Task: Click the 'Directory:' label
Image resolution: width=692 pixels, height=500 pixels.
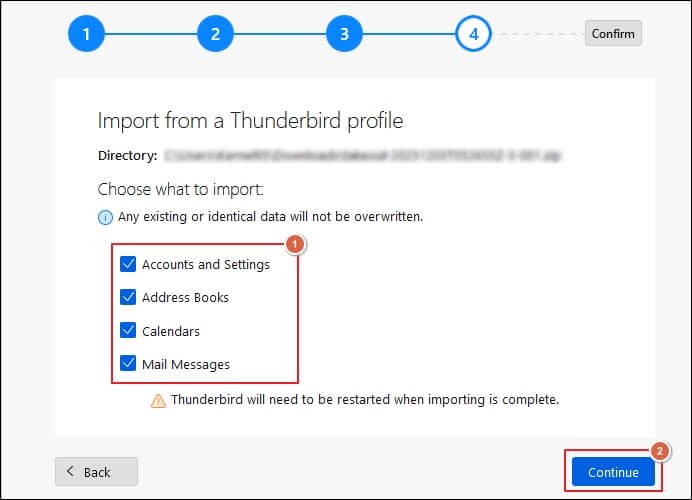Action: click(x=128, y=156)
